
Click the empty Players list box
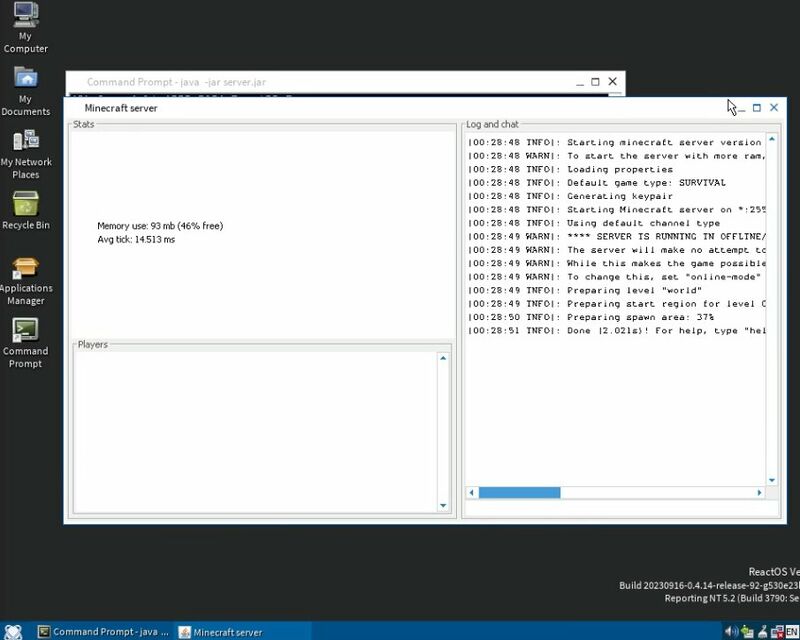255,432
